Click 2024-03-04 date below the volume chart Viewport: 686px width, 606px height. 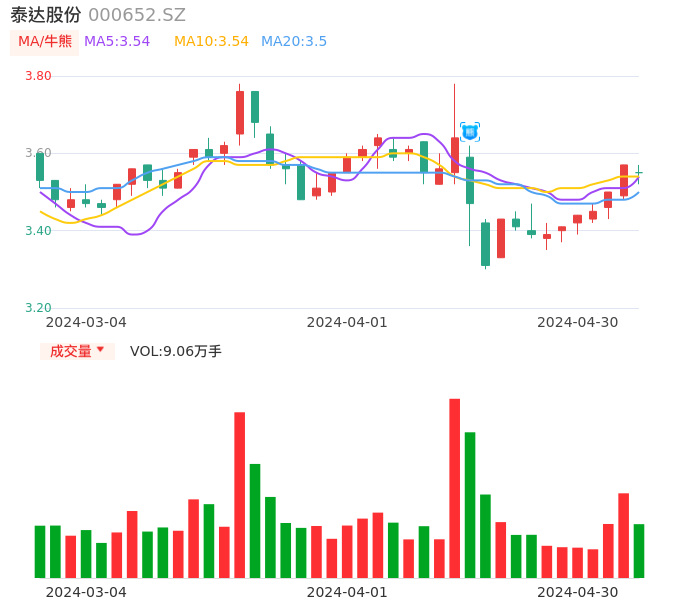(x=86, y=592)
